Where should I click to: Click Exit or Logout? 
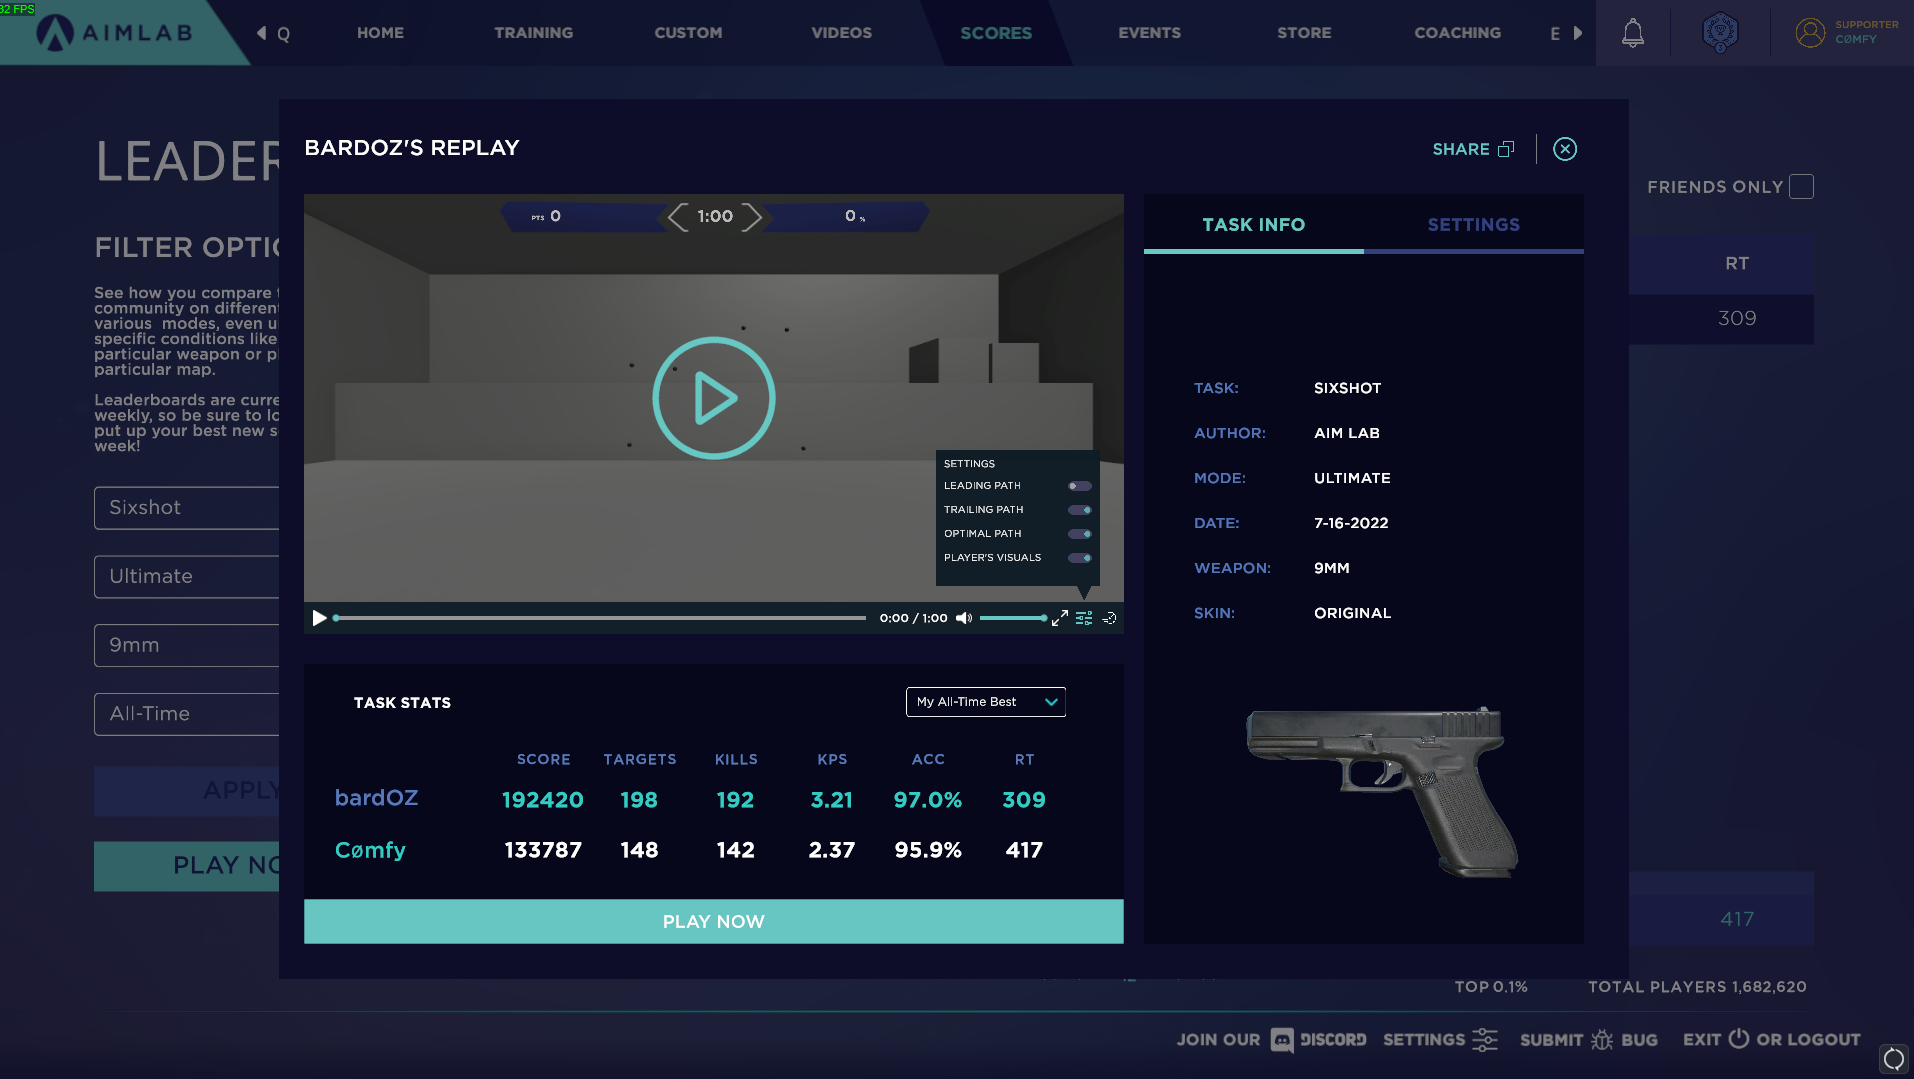coord(1771,1040)
